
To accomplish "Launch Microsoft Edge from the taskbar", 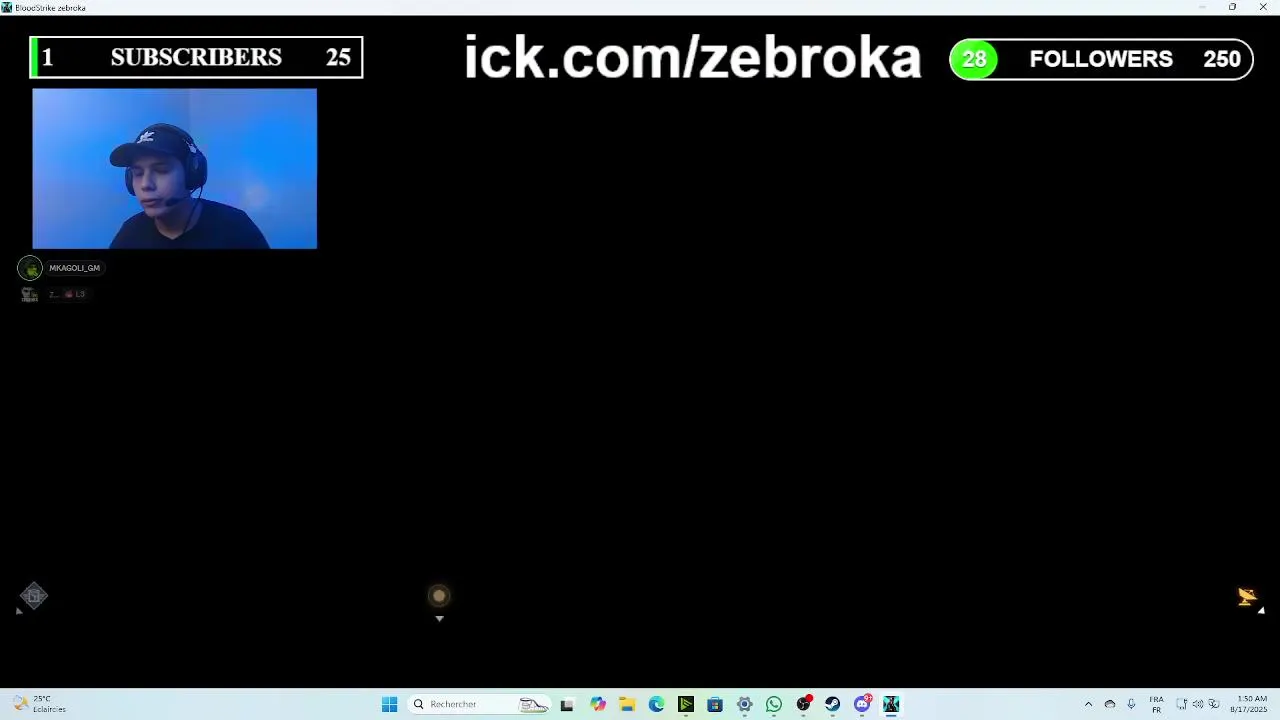I will (656, 704).
